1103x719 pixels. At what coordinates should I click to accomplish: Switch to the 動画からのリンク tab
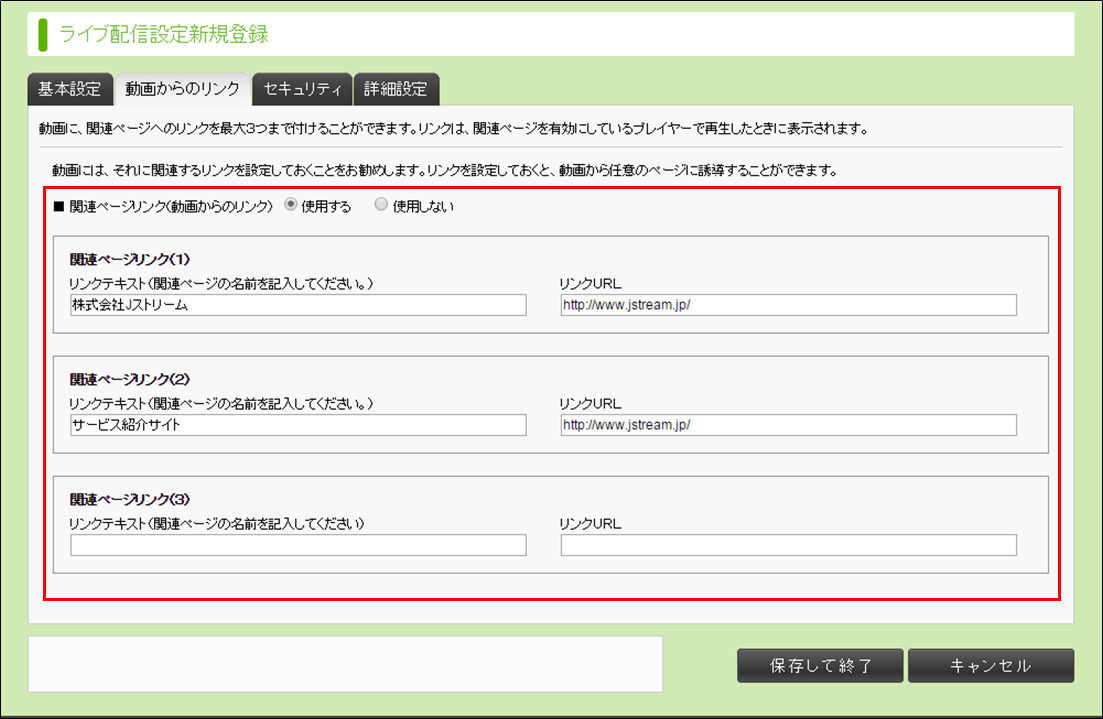pyautogui.click(x=182, y=89)
